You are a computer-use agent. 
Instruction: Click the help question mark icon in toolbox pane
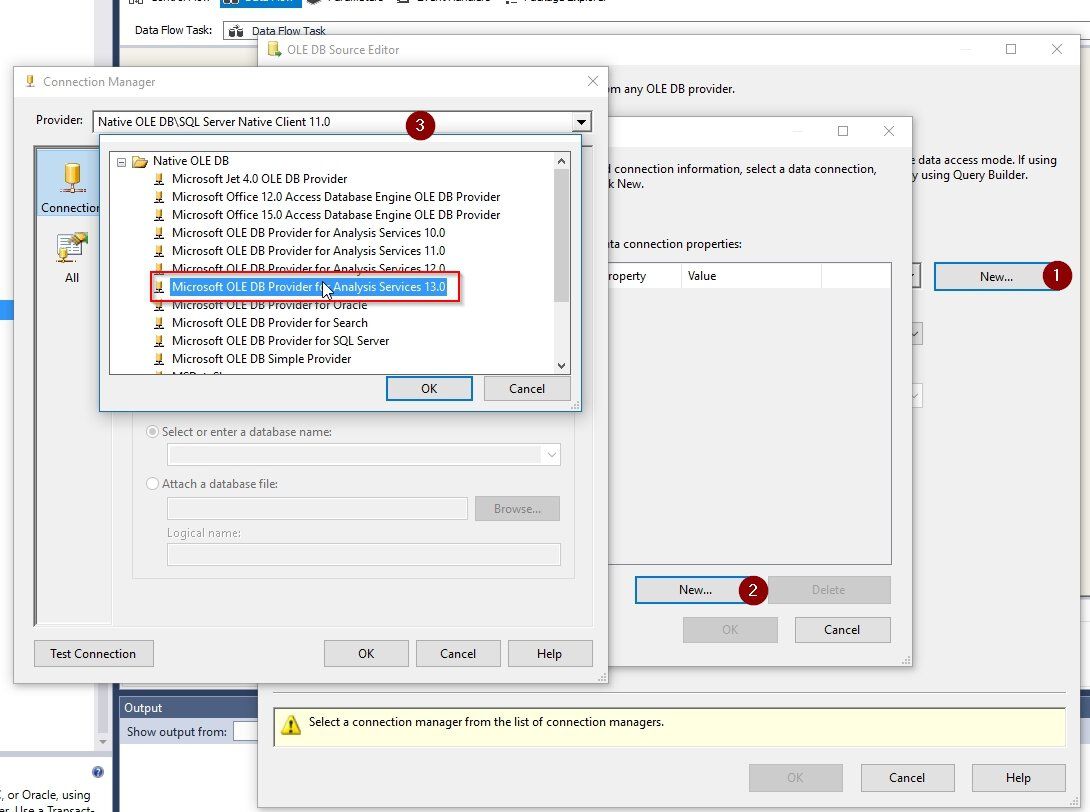(98, 772)
